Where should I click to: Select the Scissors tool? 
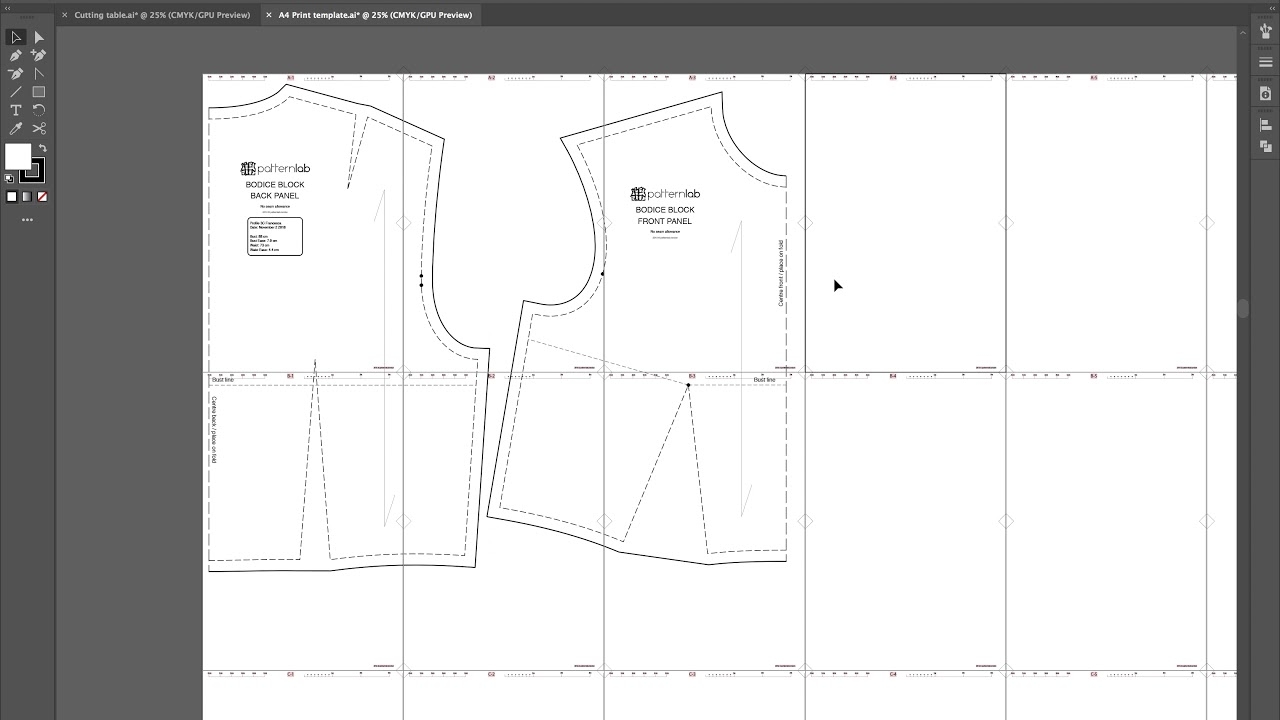pos(39,128)
